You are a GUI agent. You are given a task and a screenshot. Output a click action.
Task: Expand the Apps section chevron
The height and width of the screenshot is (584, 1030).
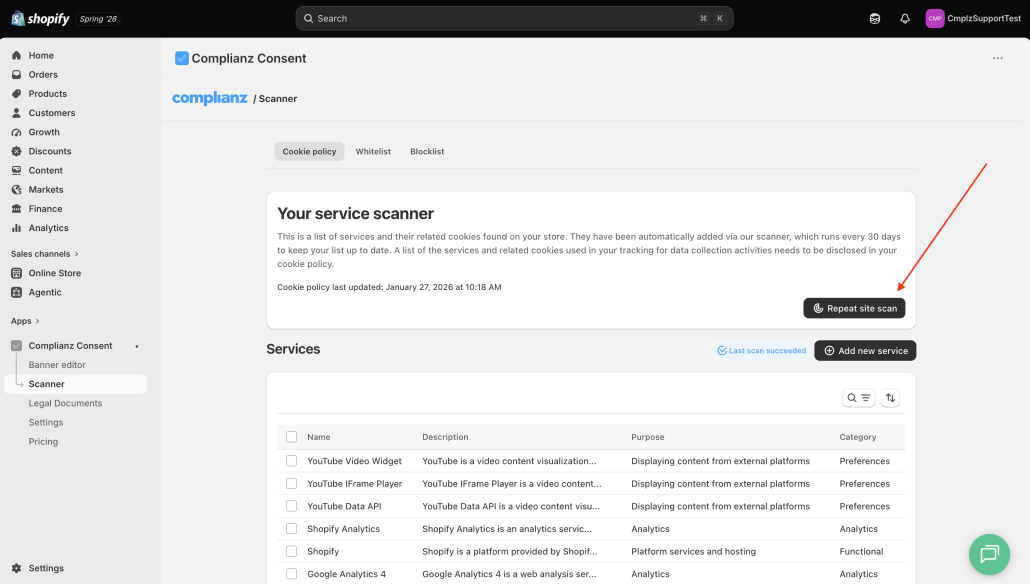click(x=37, y=321)
